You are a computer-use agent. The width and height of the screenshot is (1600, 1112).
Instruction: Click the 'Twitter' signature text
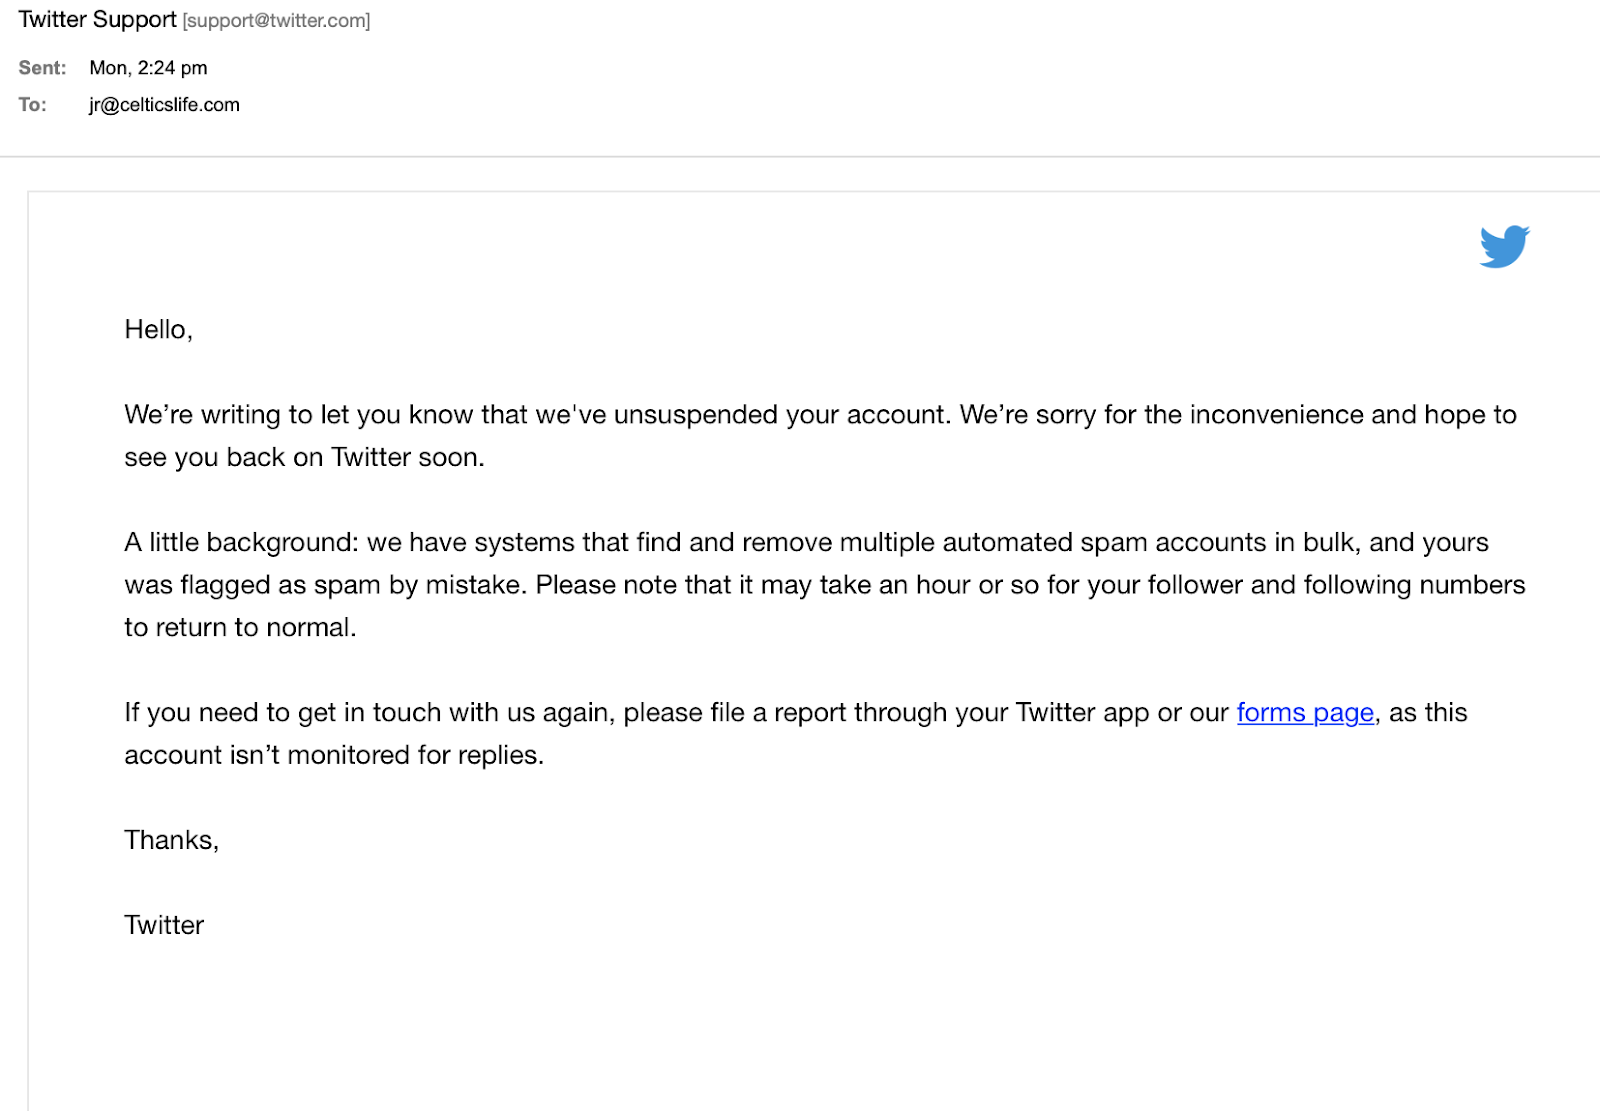(x=164, y=925)
